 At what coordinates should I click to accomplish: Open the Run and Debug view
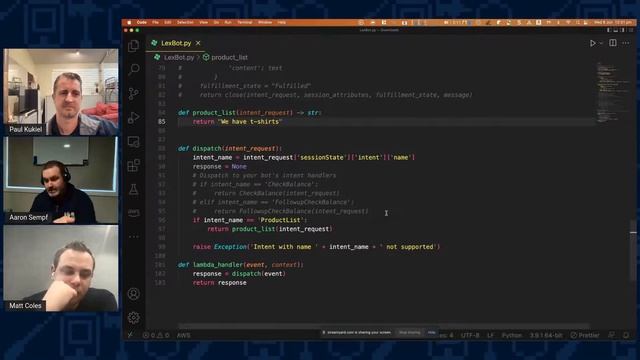pos(133,118)
